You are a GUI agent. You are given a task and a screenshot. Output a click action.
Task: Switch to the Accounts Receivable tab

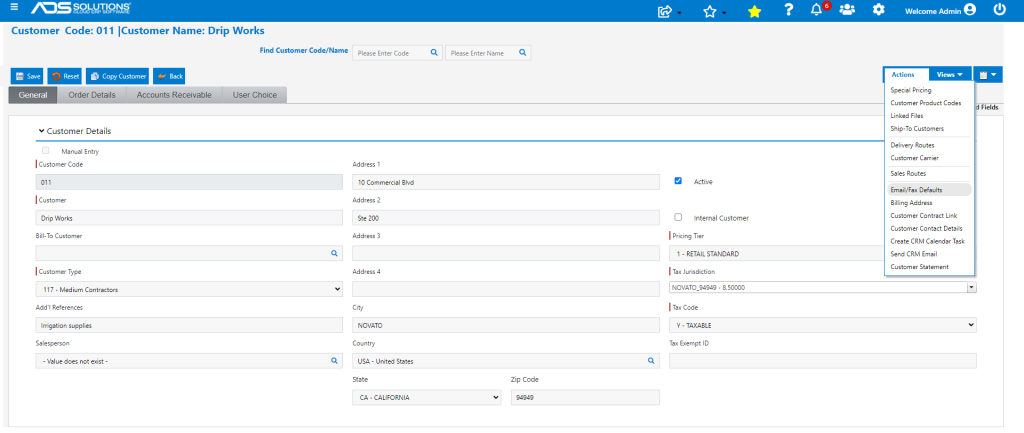click(x=174, y=95)
